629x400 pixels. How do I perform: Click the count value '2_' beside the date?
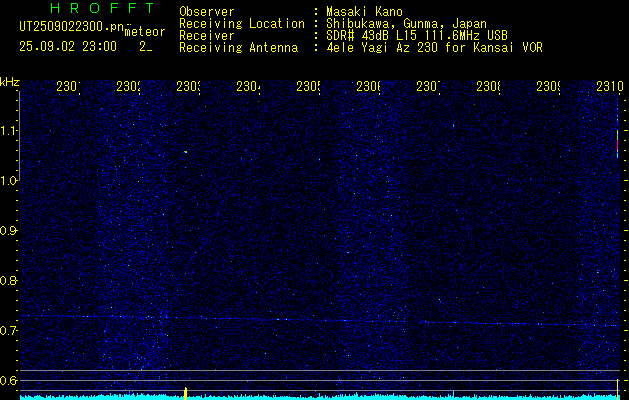point(145,47)
